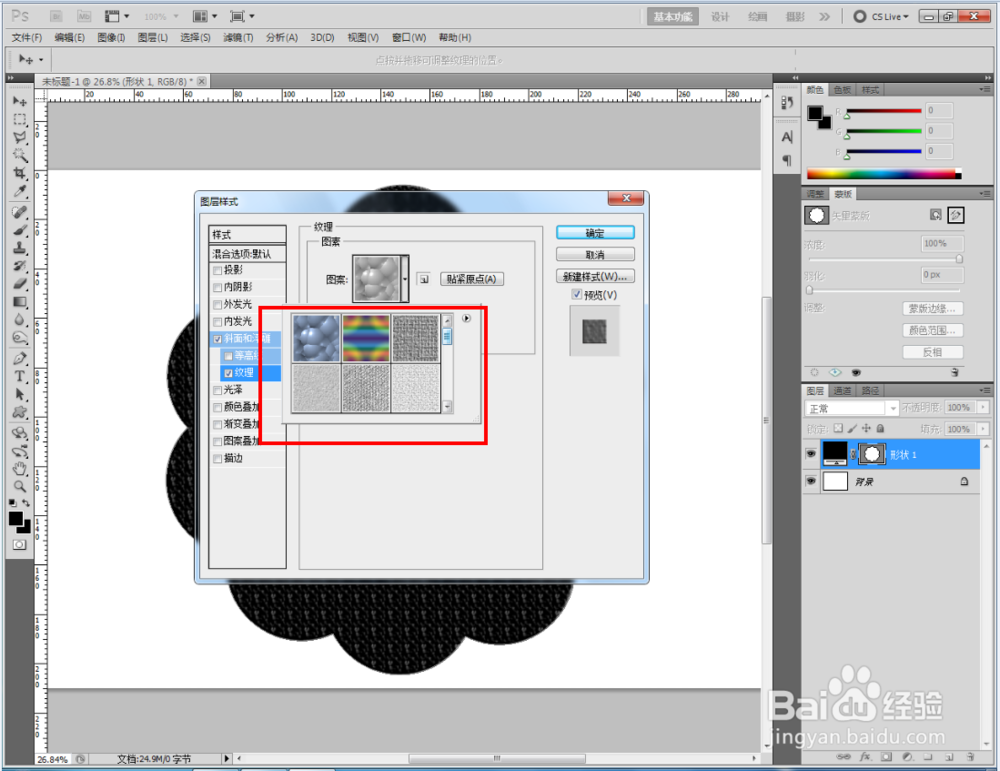Select the Path Selection tool

[20, 394]
